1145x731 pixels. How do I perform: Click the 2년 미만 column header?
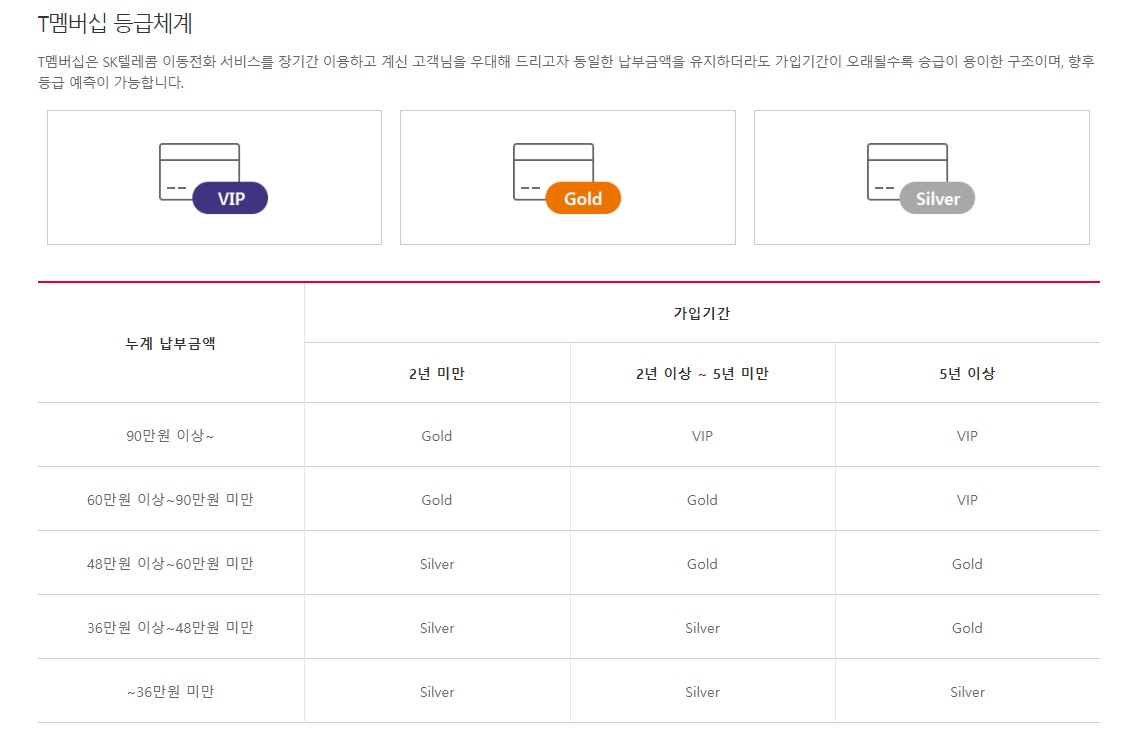click(437, 373)
